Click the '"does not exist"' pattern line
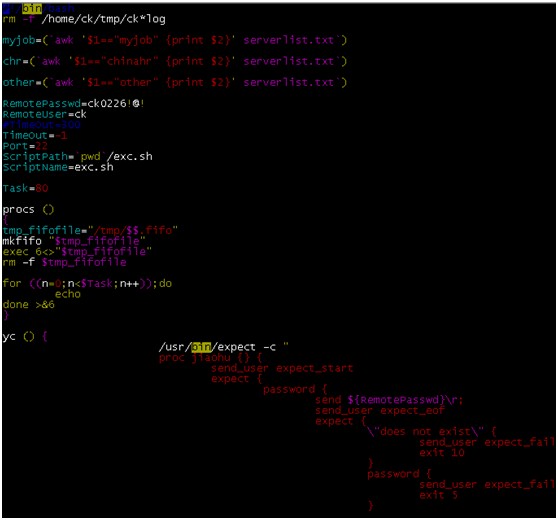 click(432, 432)
